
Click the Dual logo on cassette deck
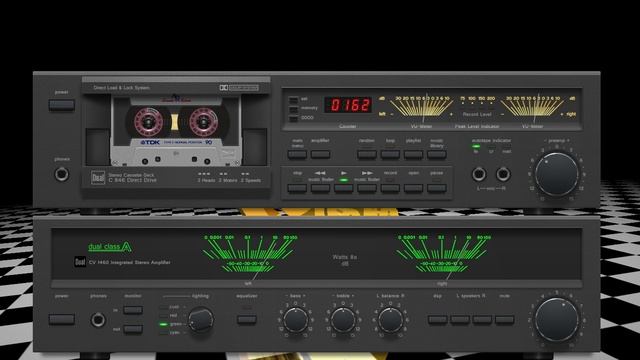(98, 177)
